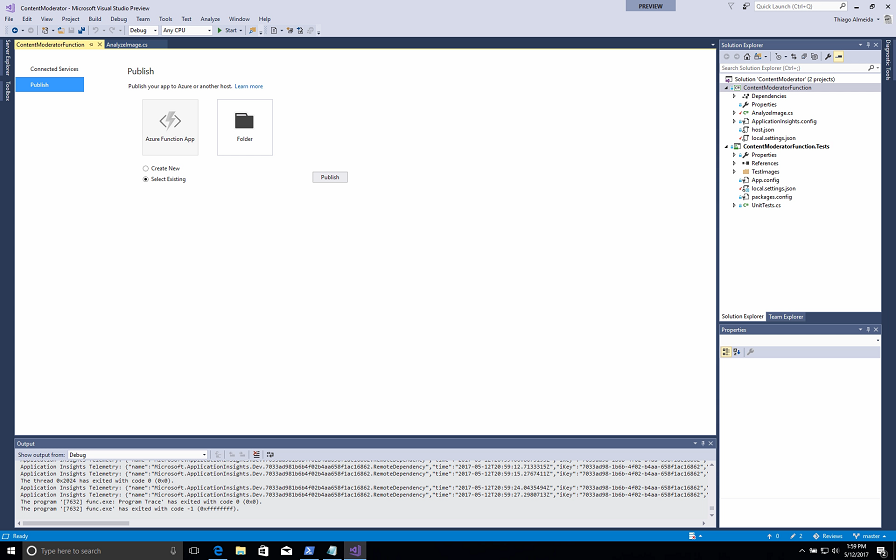Open the Debug configuration dropdown

pos(143,30)
